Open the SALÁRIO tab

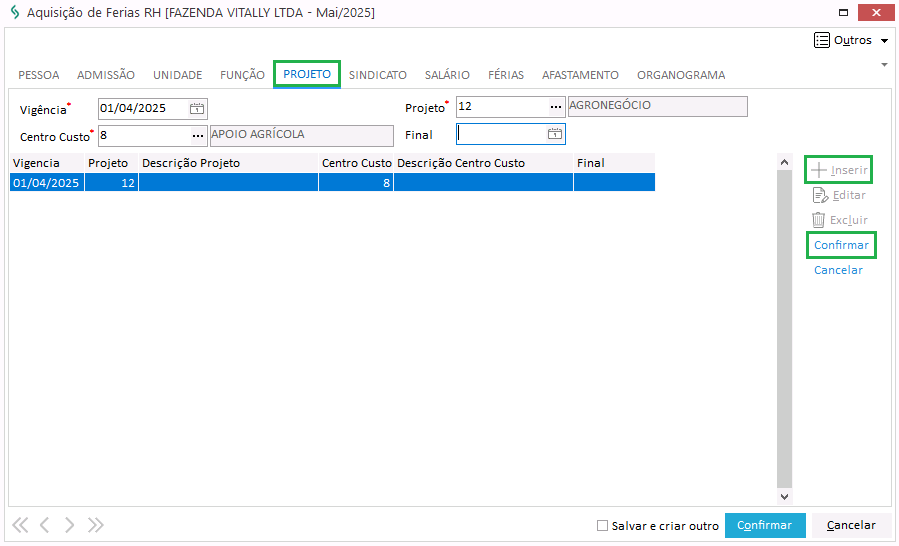tap(447, 75)
